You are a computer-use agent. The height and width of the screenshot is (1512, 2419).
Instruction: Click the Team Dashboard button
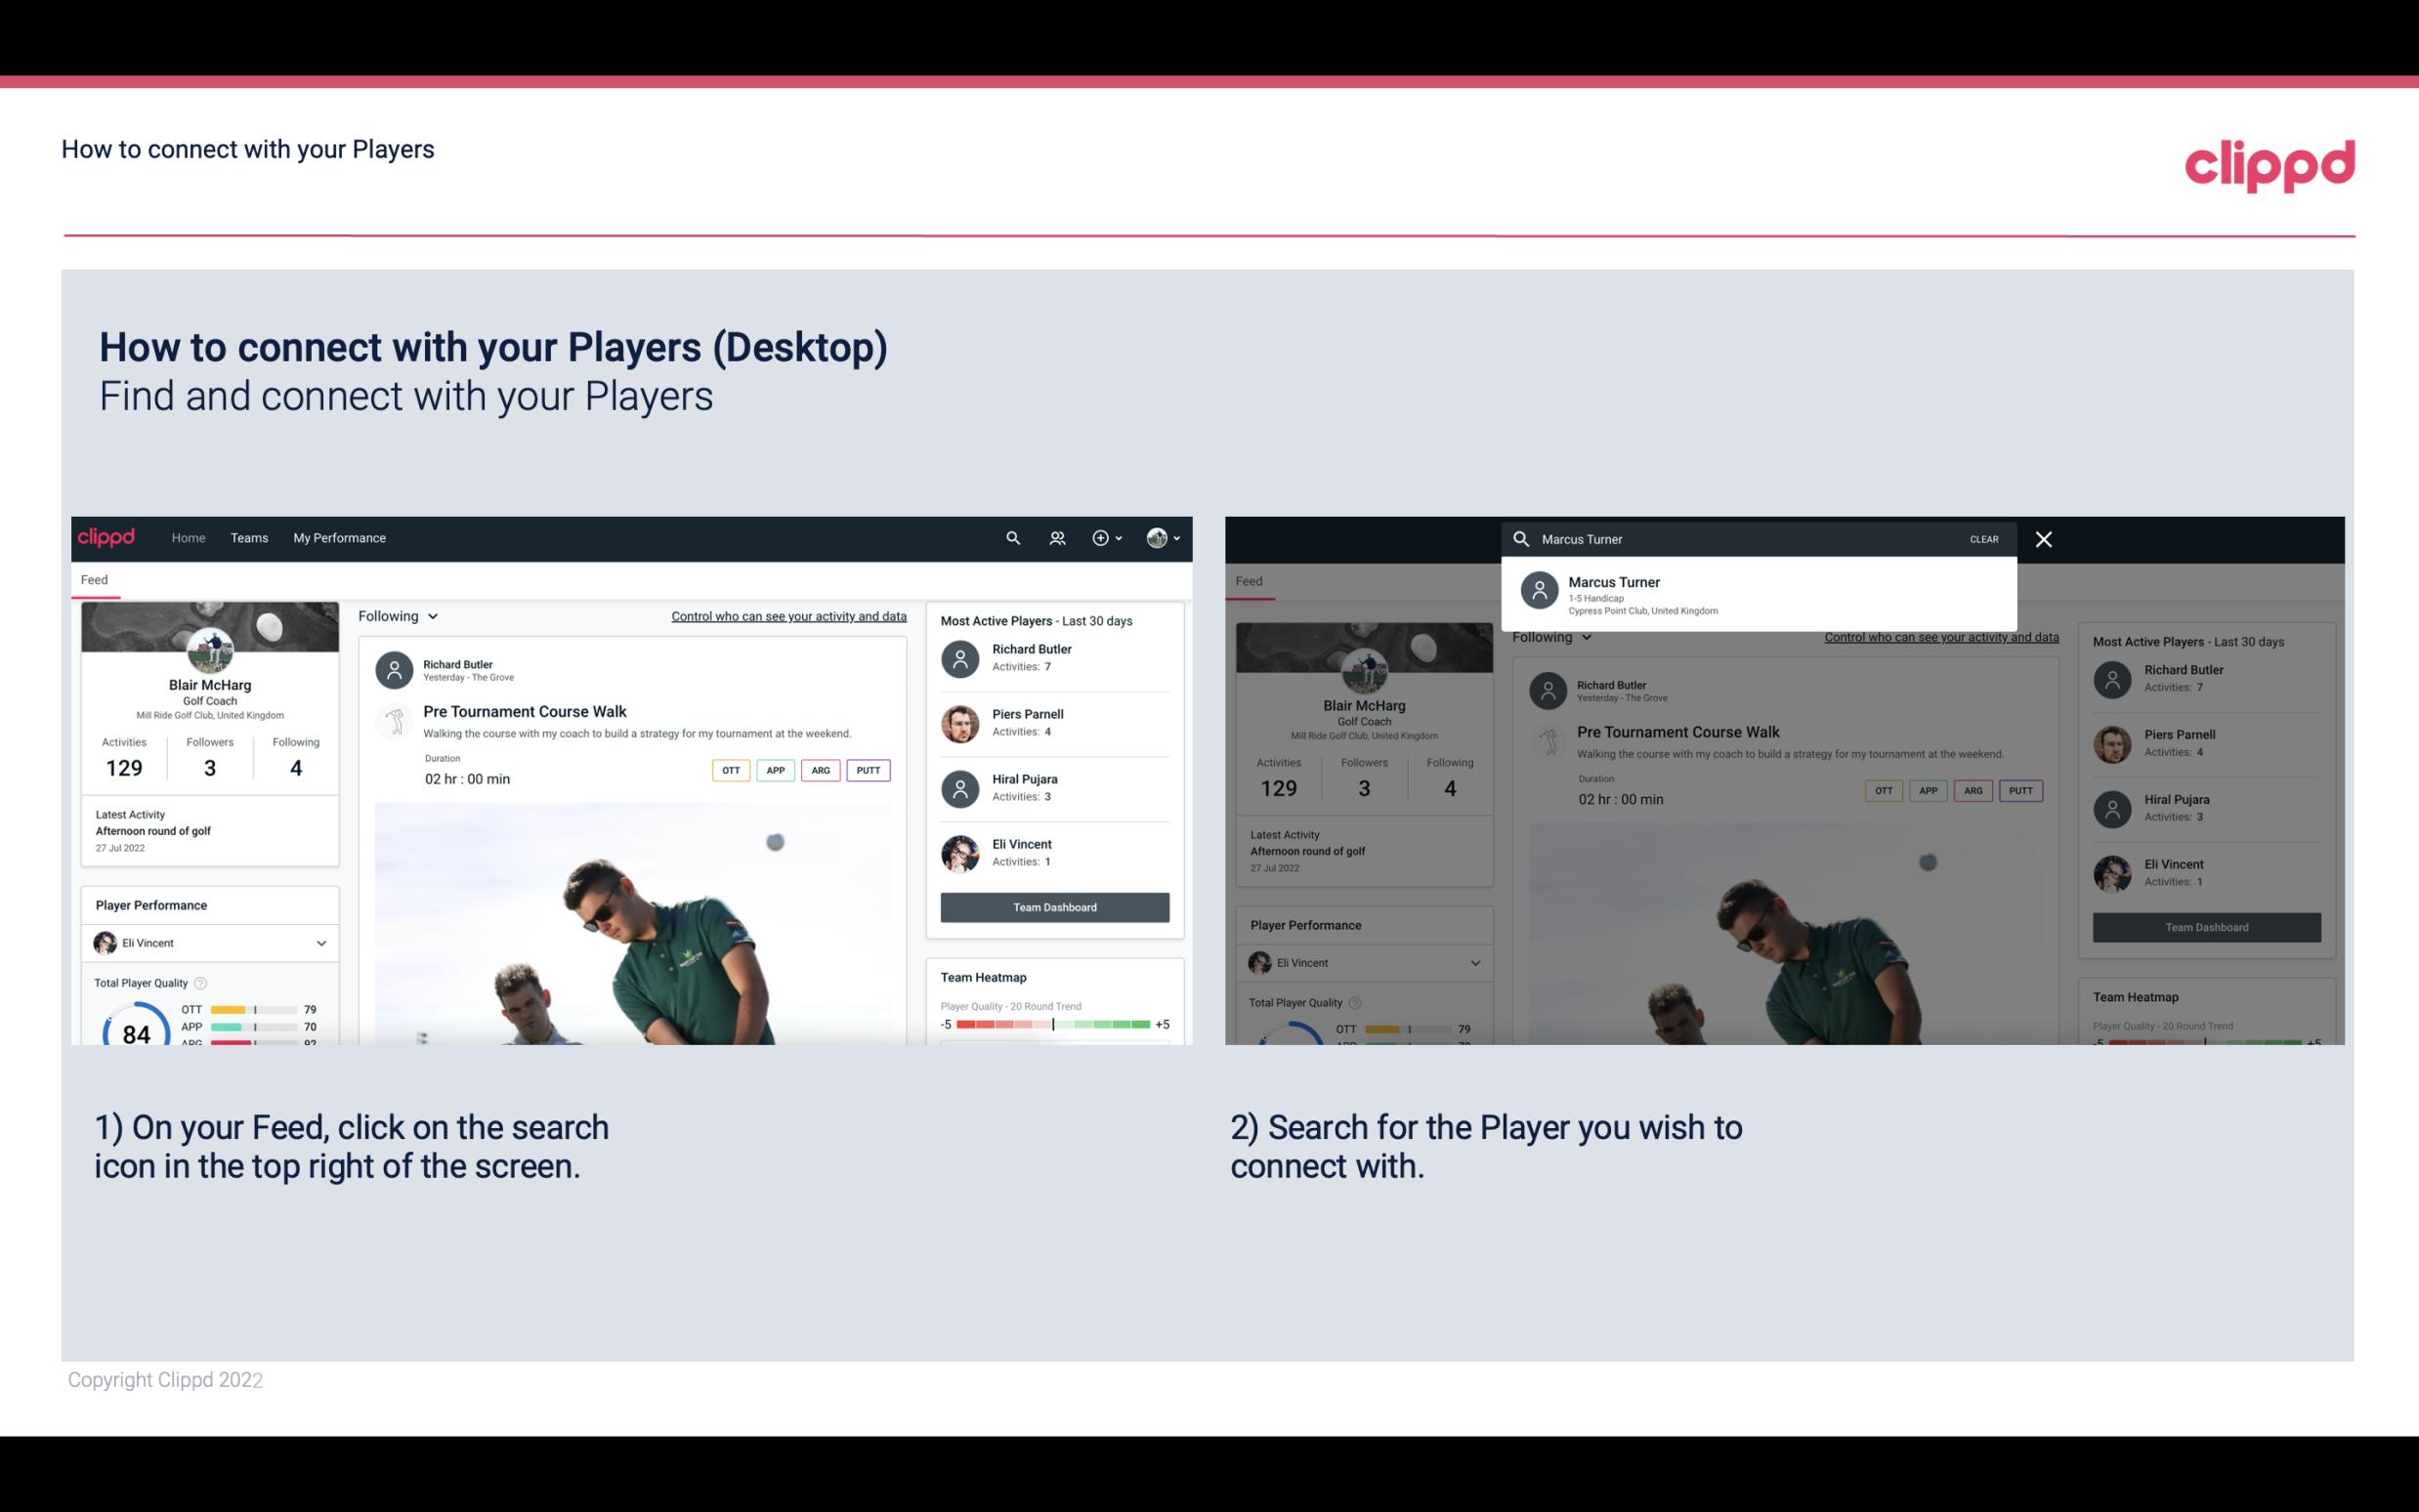tap(1053, 905)
